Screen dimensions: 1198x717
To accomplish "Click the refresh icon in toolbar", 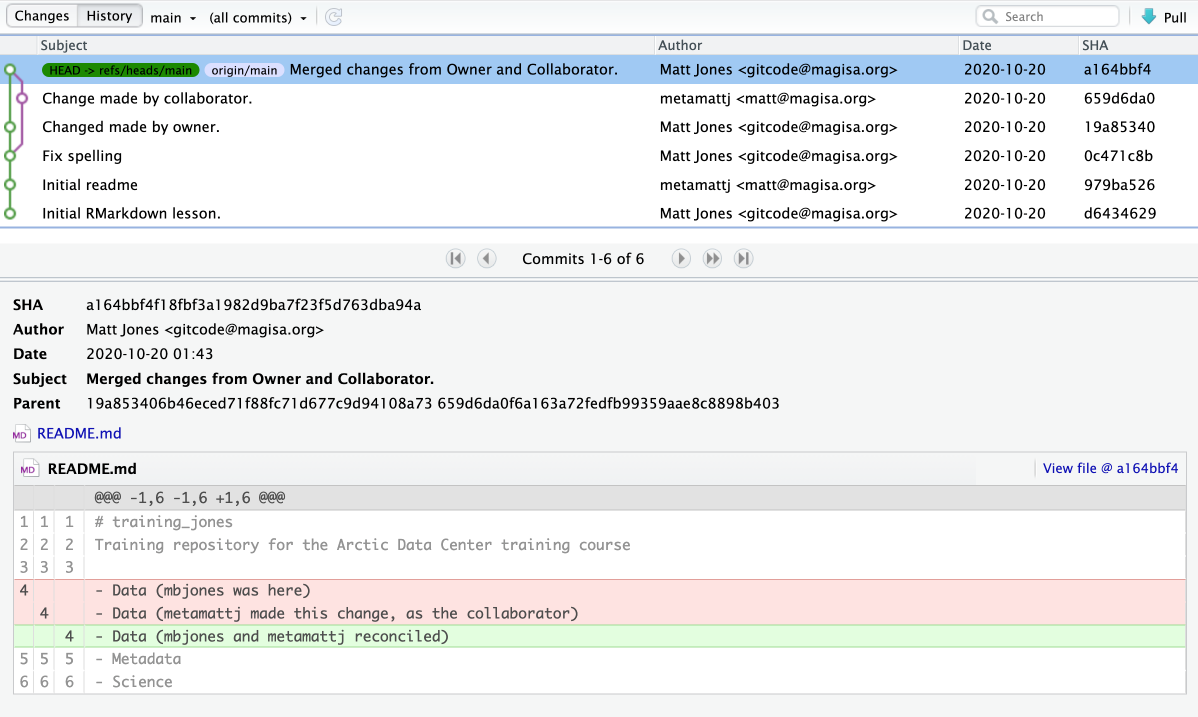I will pyautogui.click(x=334, y=17).
